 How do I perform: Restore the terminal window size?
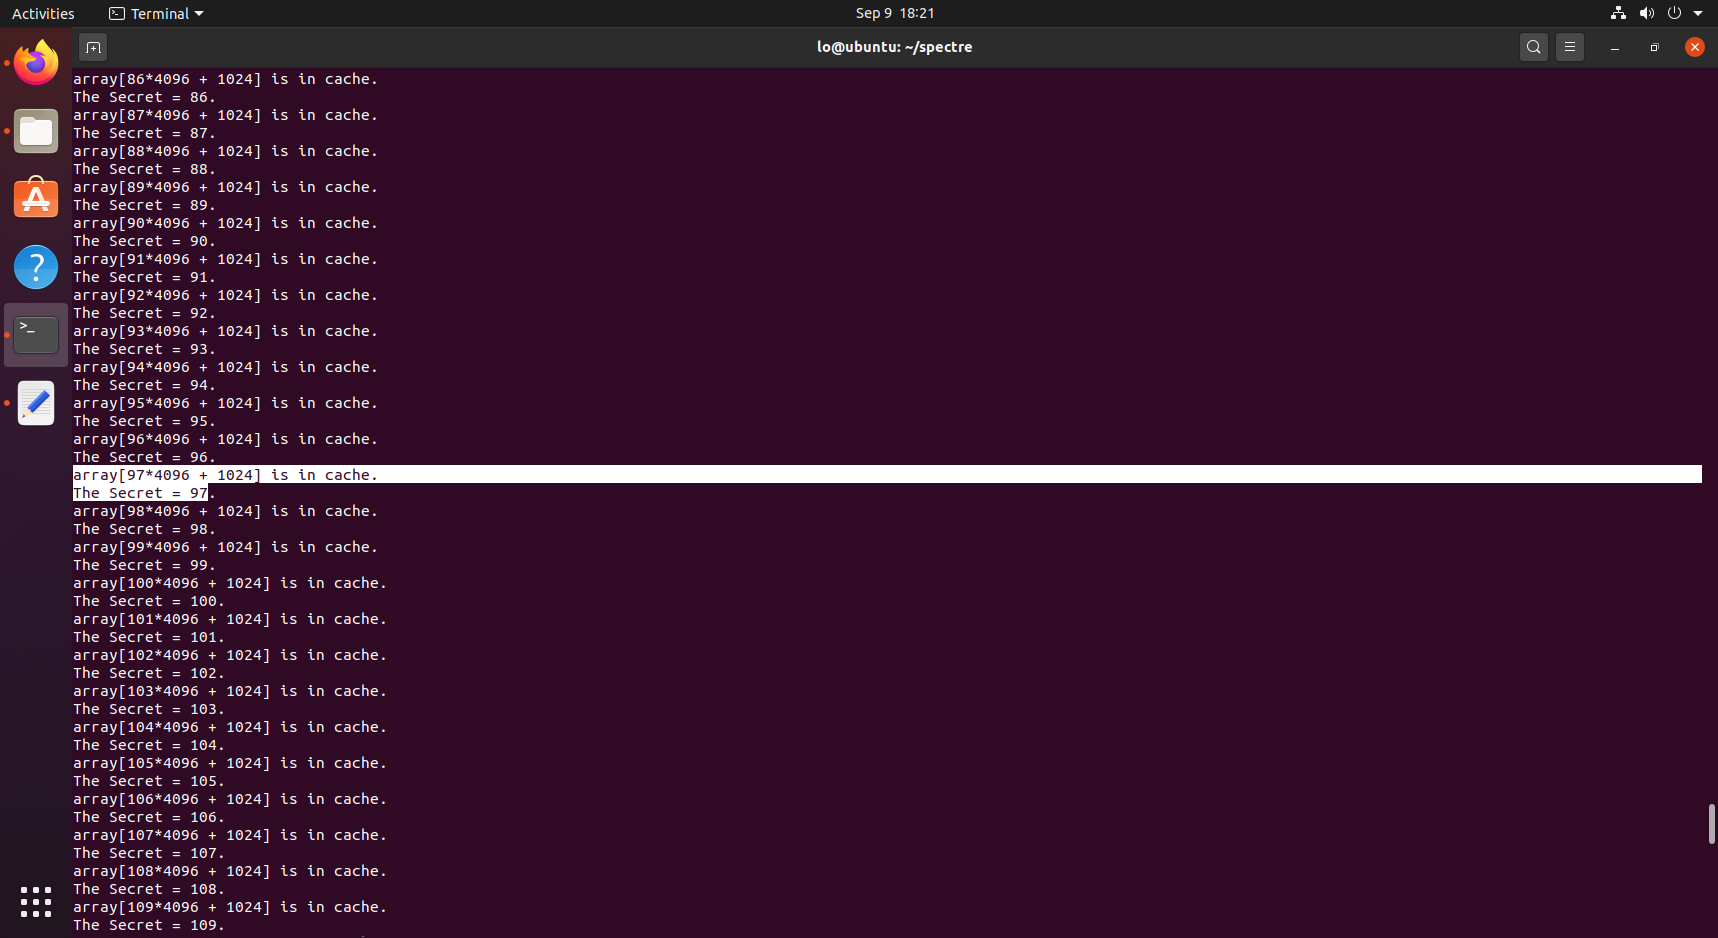[1654, 47]
